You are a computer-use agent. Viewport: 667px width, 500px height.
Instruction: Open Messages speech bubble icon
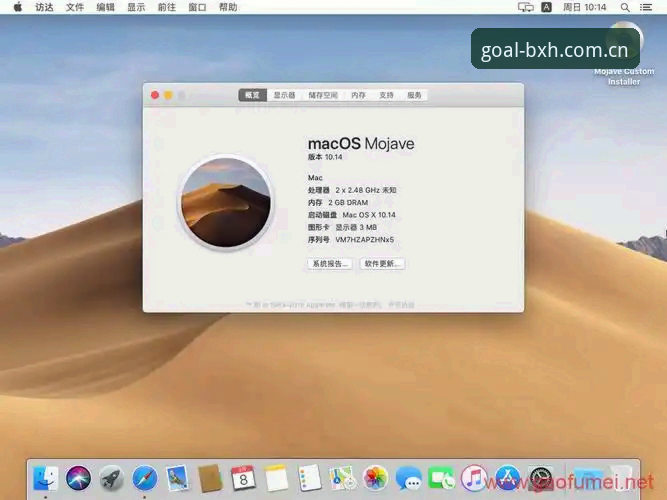(x=408, y=478)
